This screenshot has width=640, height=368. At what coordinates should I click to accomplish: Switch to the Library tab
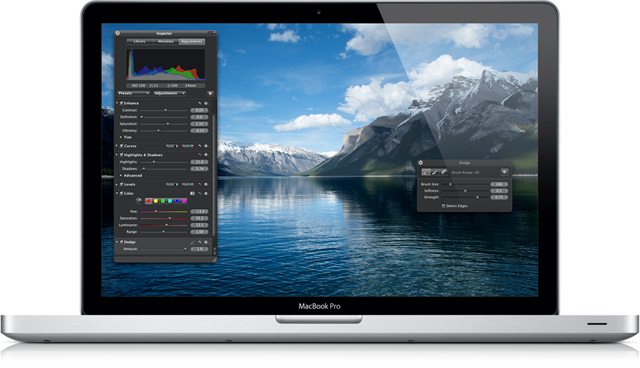point(140,42)
